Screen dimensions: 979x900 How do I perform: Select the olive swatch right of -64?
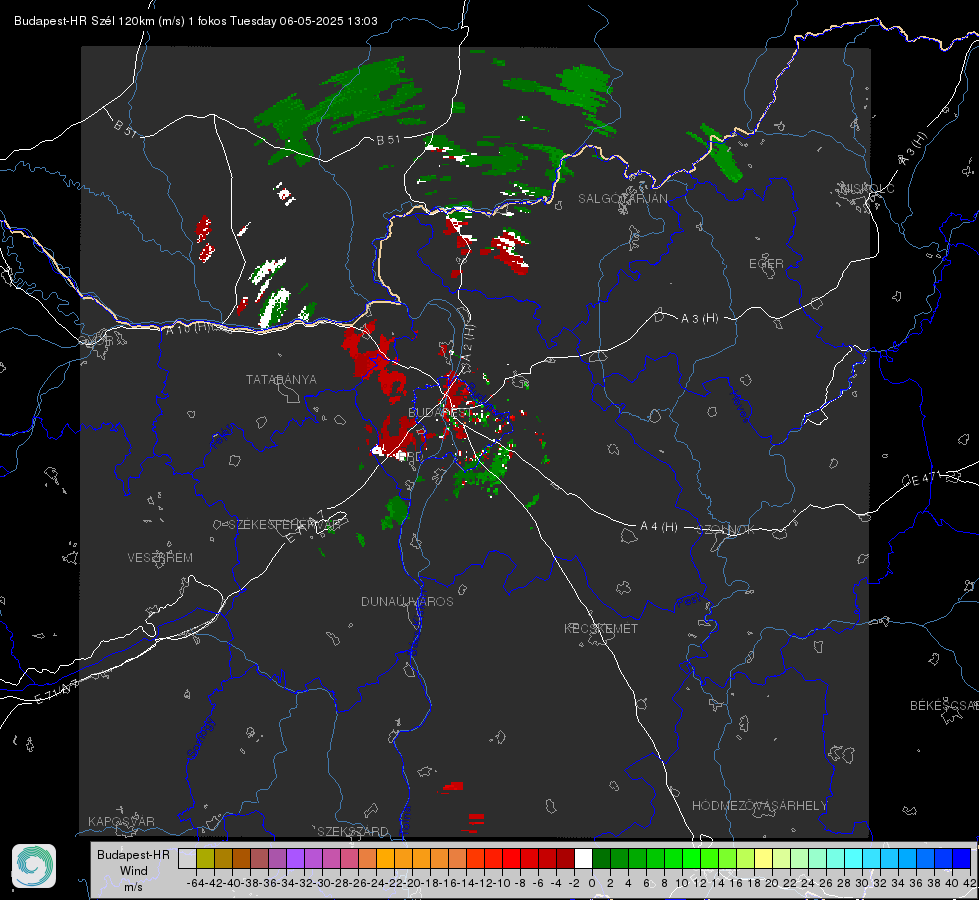coord(205,858)
